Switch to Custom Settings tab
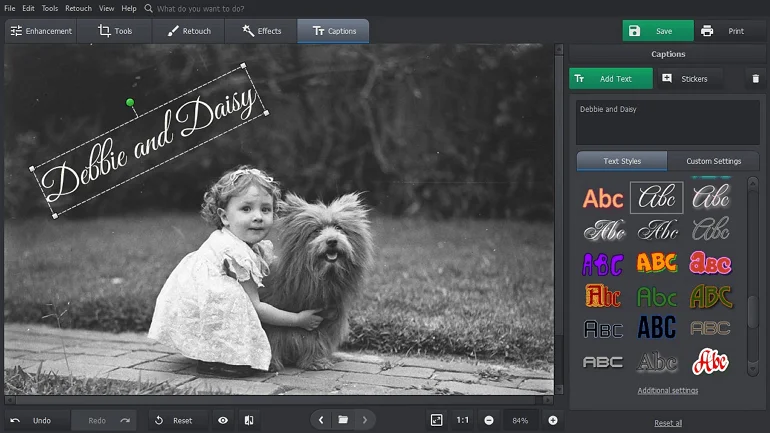The image size is (770, 433). coord(713,161)
